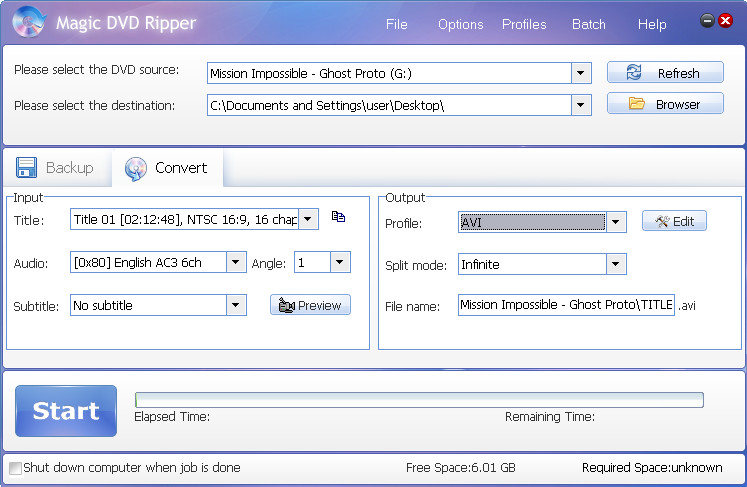The height and width of the screenshot is (487, 747).
Task: Click the Preview button
Action: coord(310,305)
